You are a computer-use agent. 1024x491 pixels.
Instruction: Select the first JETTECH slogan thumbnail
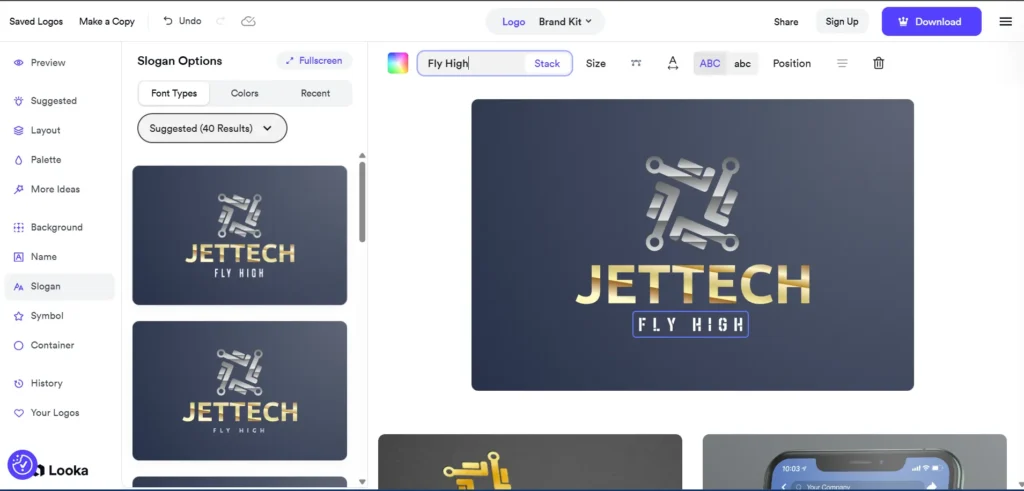click(240, 235)
